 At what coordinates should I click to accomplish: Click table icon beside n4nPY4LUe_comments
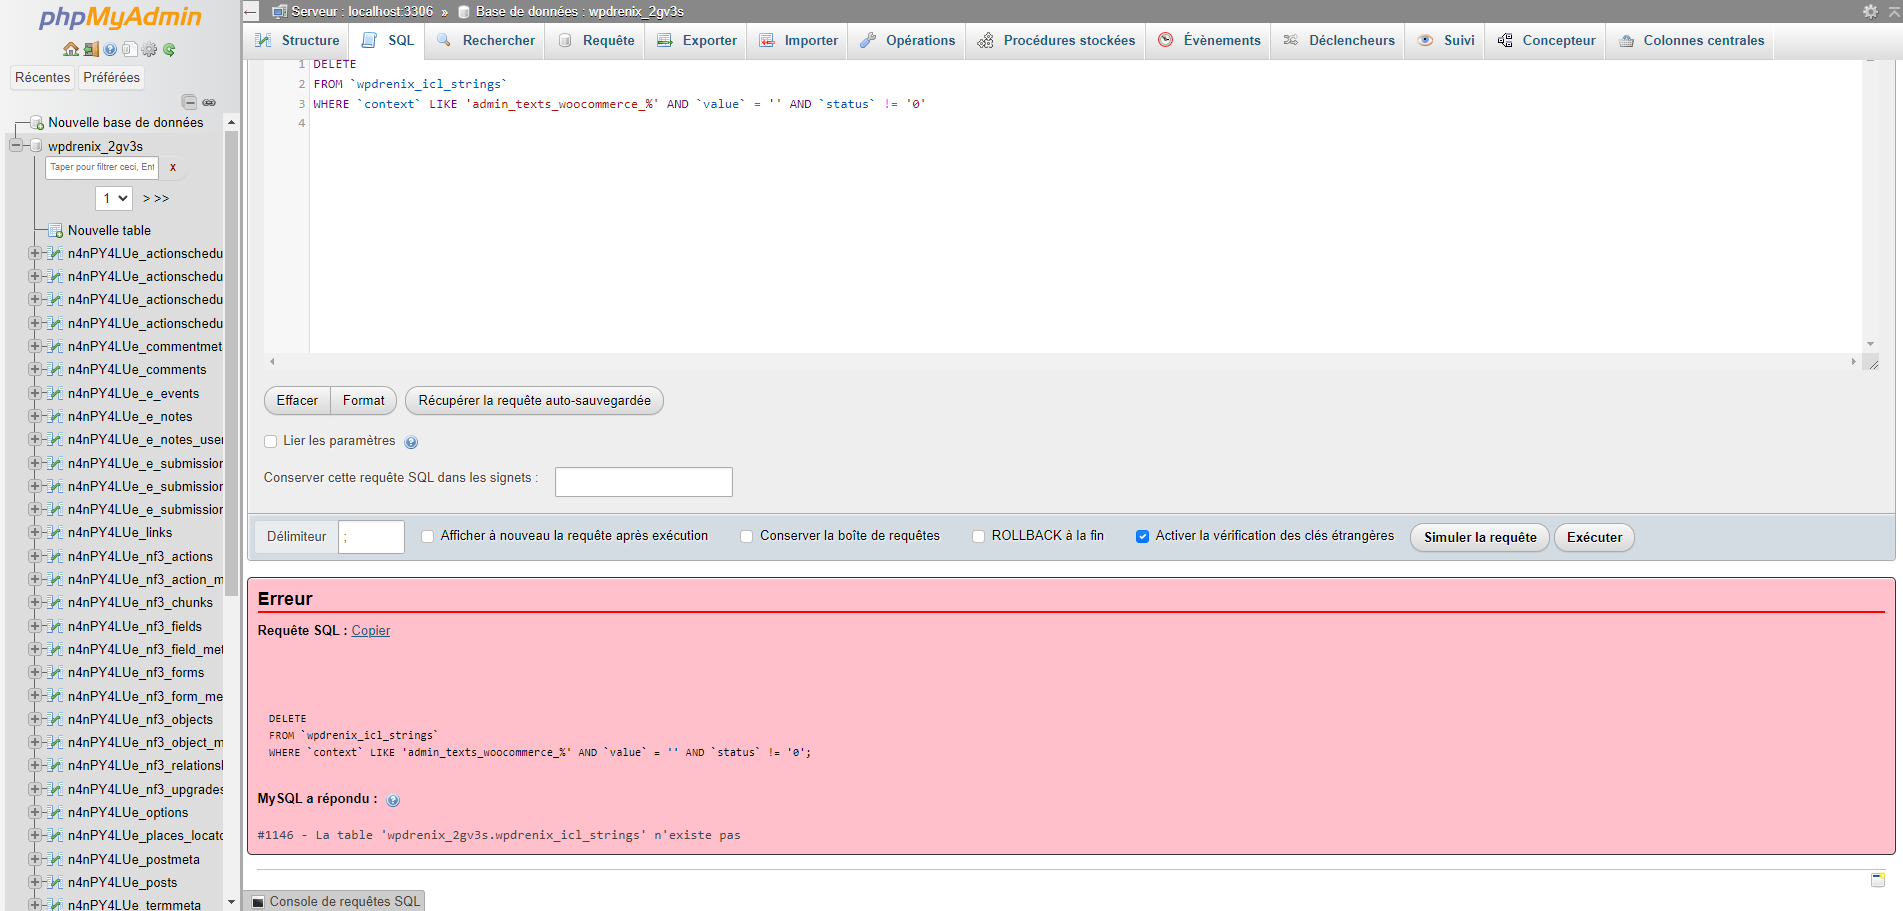coord(56,370)
